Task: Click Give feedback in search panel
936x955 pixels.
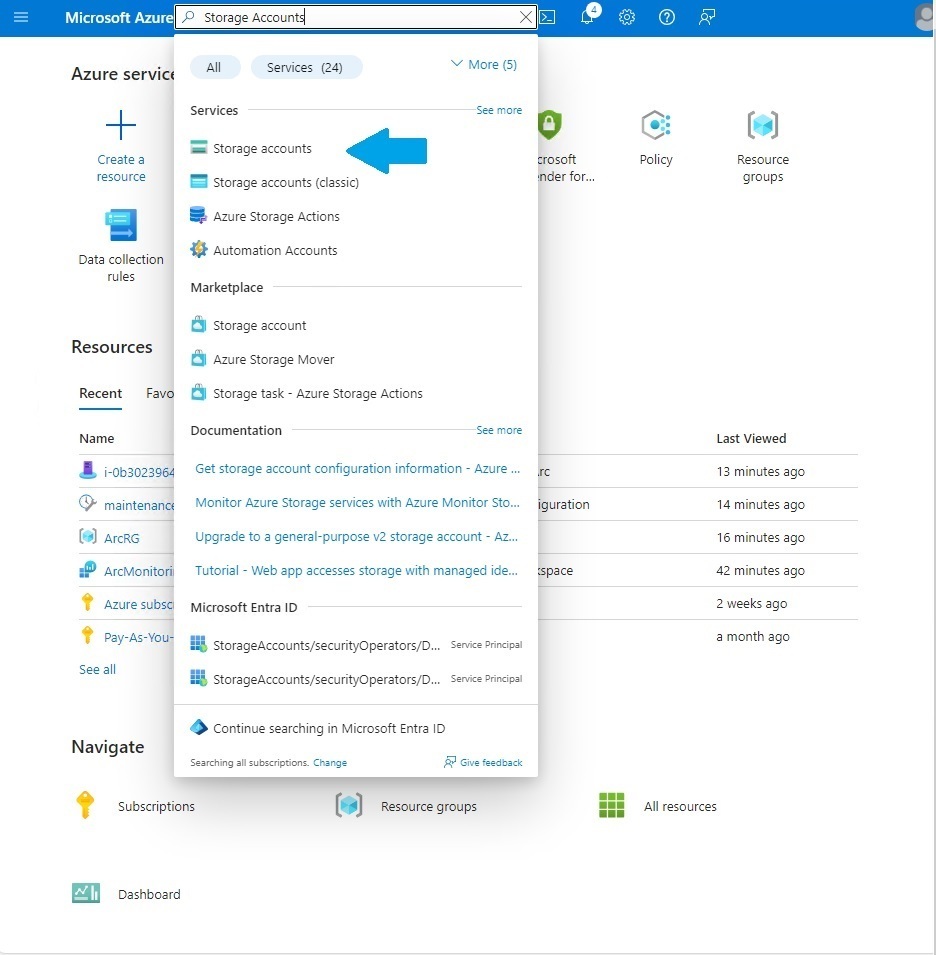Action: point(483,763)
